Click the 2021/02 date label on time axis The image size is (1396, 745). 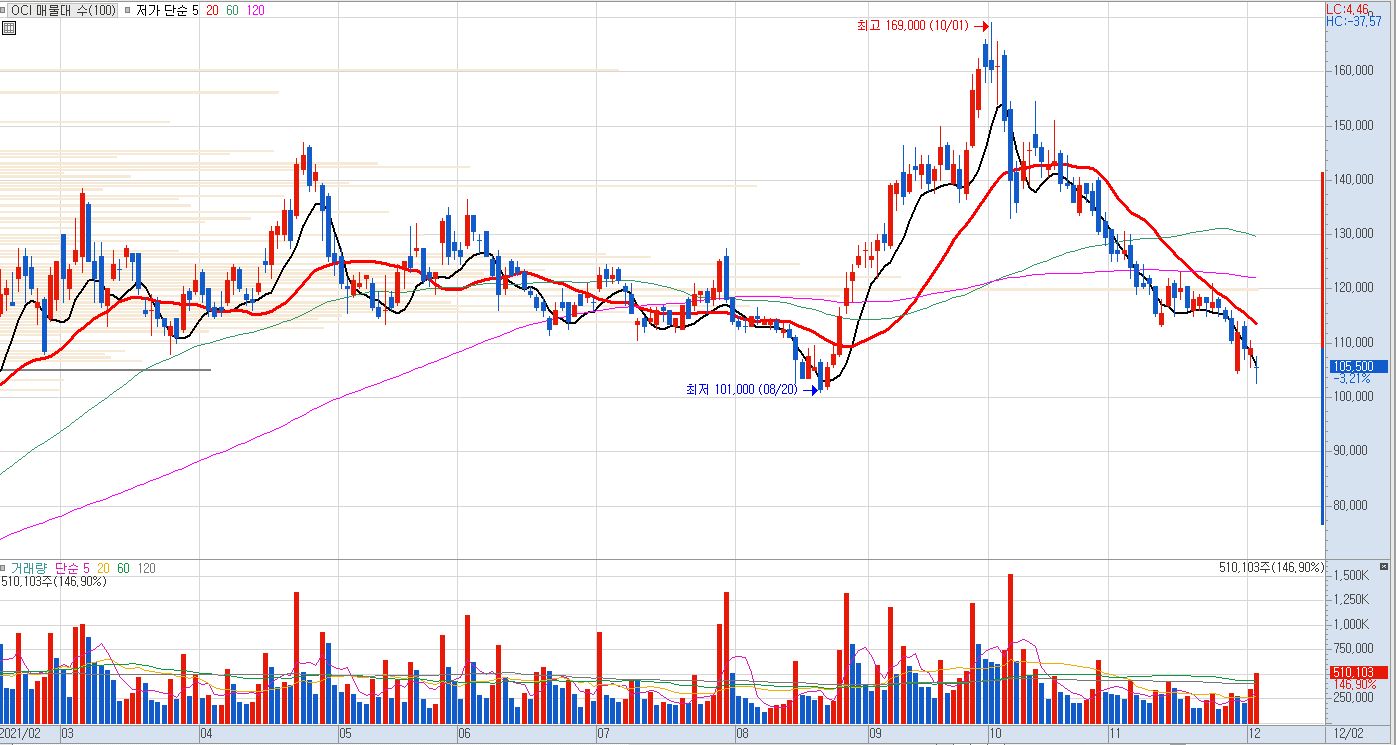[21, 734]
